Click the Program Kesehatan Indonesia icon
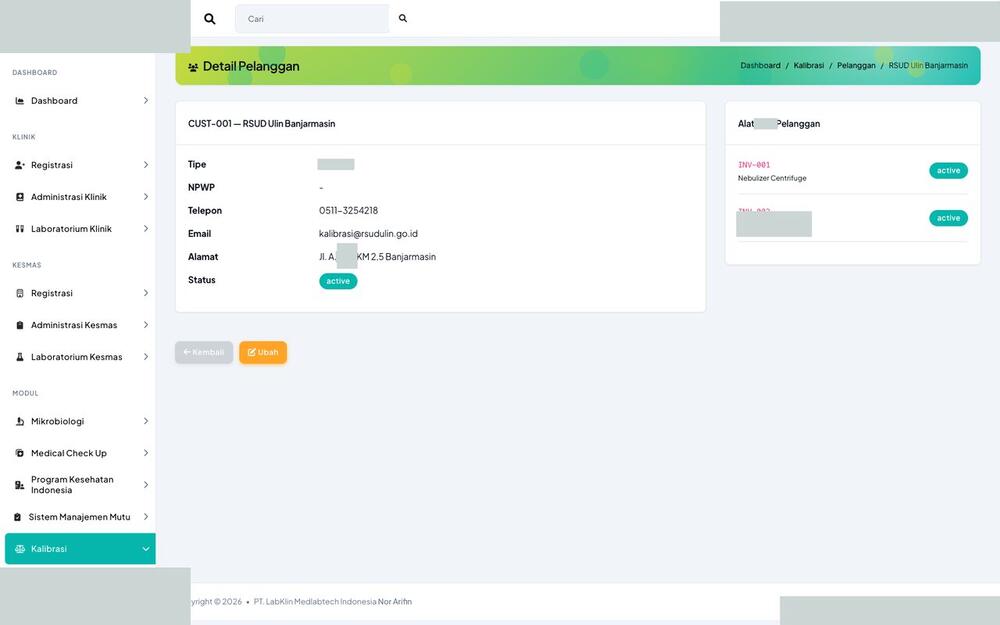 coord(20,485)
